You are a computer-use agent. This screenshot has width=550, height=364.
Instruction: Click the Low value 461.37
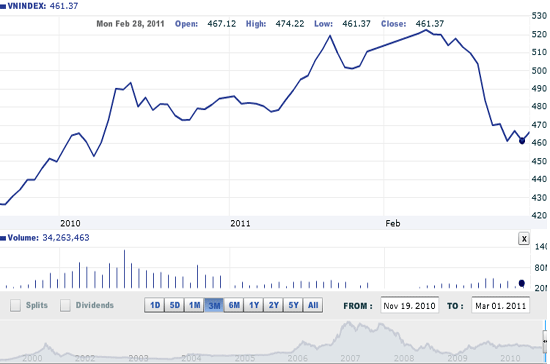coord(356,24)
